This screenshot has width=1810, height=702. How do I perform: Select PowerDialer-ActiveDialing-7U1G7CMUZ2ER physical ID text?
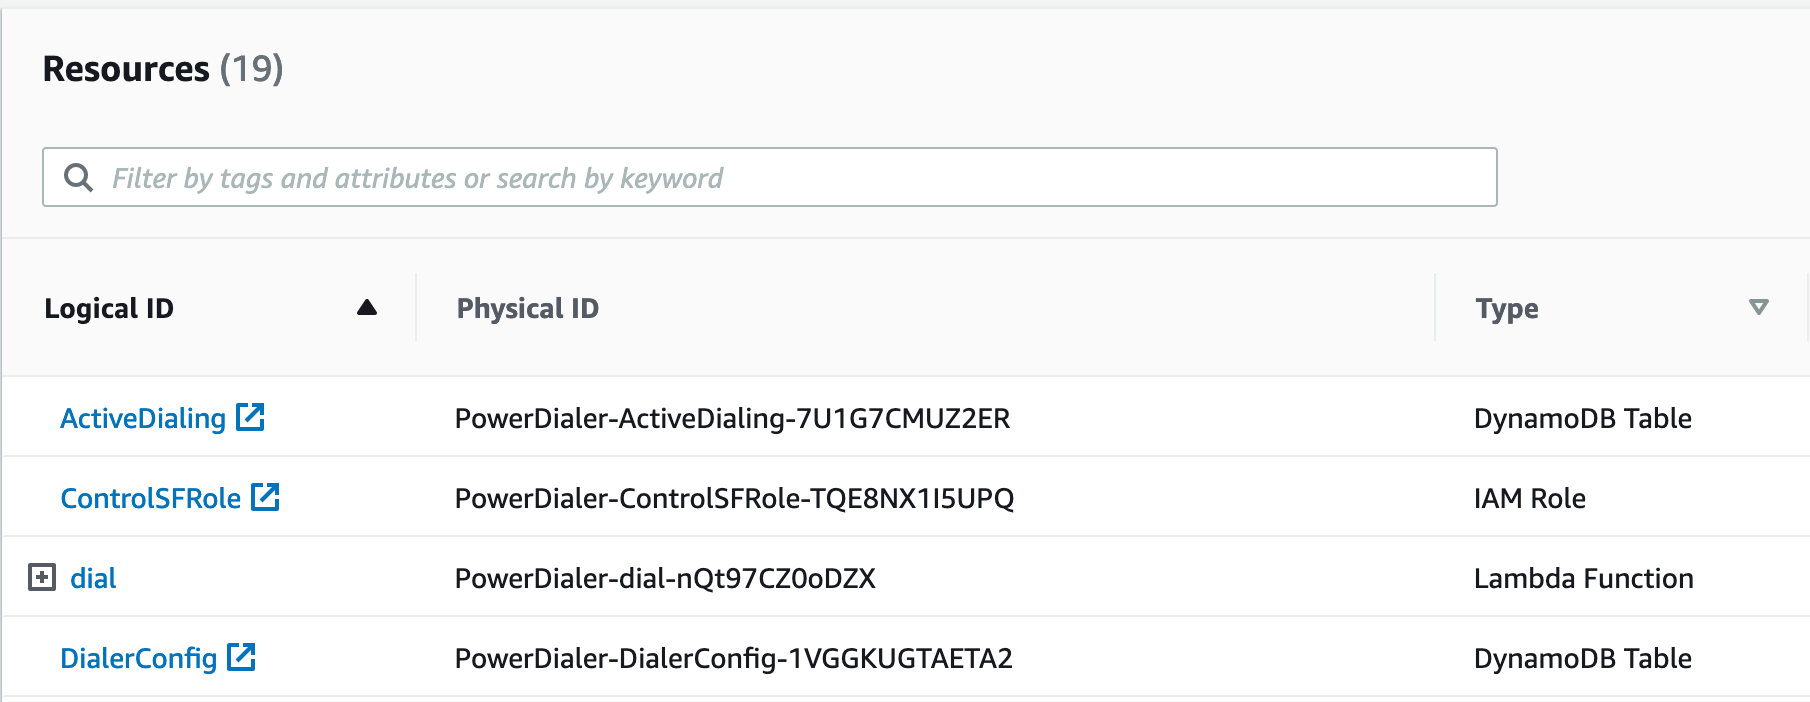coord(732,418)
